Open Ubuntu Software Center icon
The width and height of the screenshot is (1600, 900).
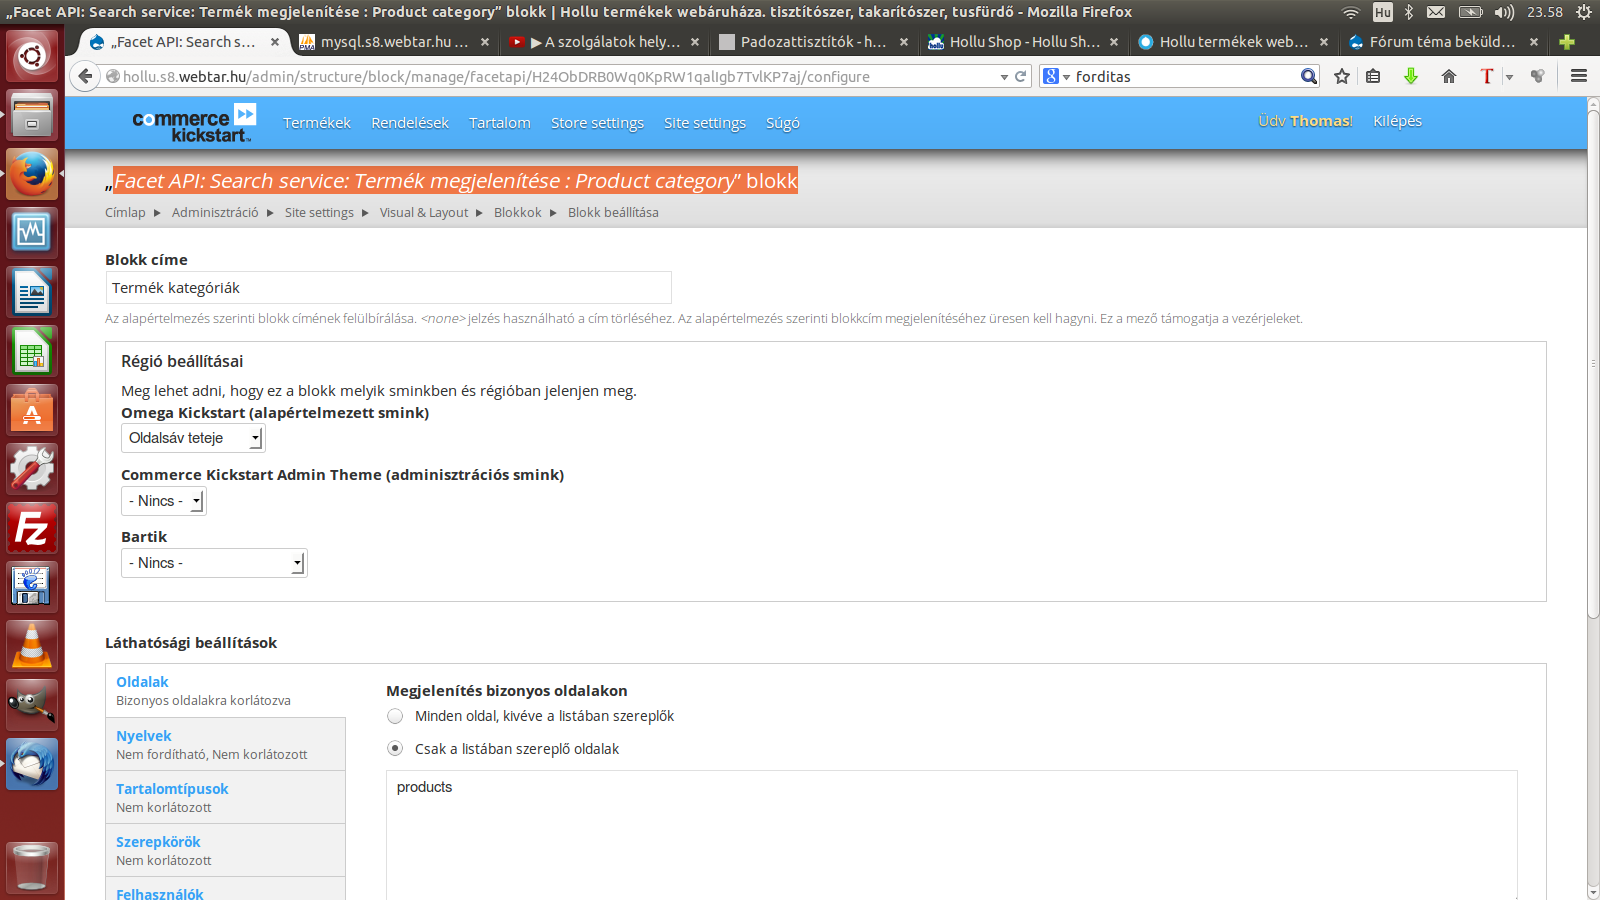pos(32,410)
